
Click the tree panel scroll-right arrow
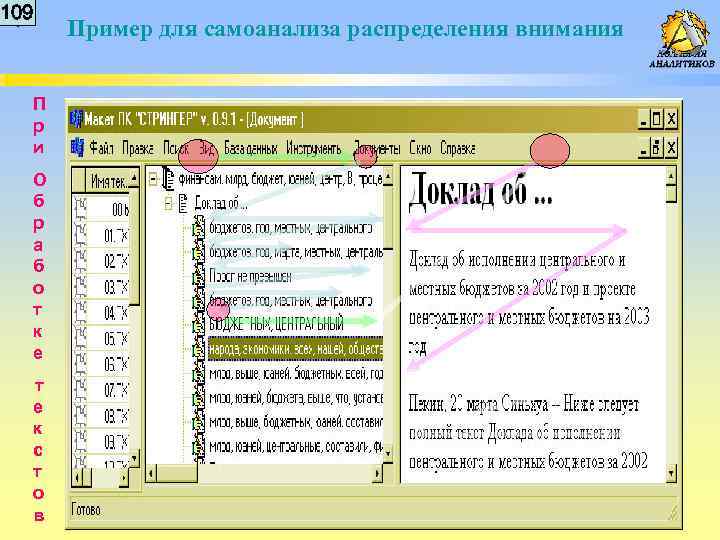click(x=377, y=473)
